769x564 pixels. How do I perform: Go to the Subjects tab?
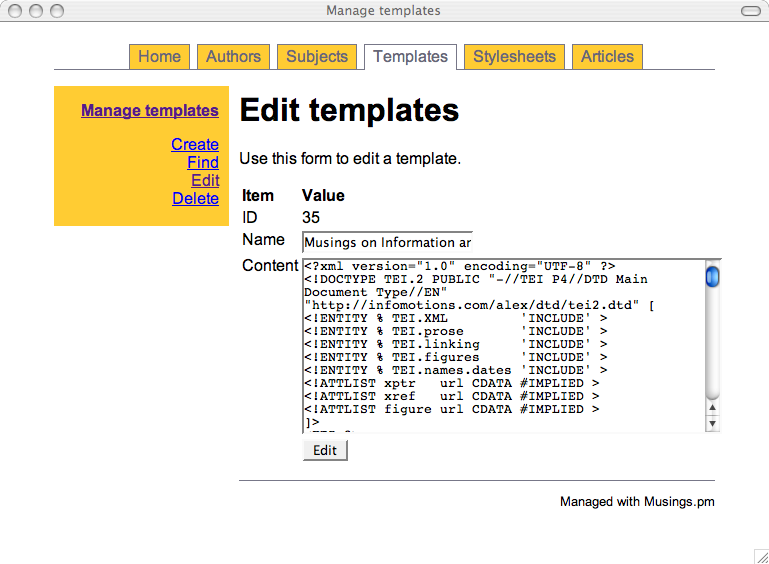click(x=317, y=57)
